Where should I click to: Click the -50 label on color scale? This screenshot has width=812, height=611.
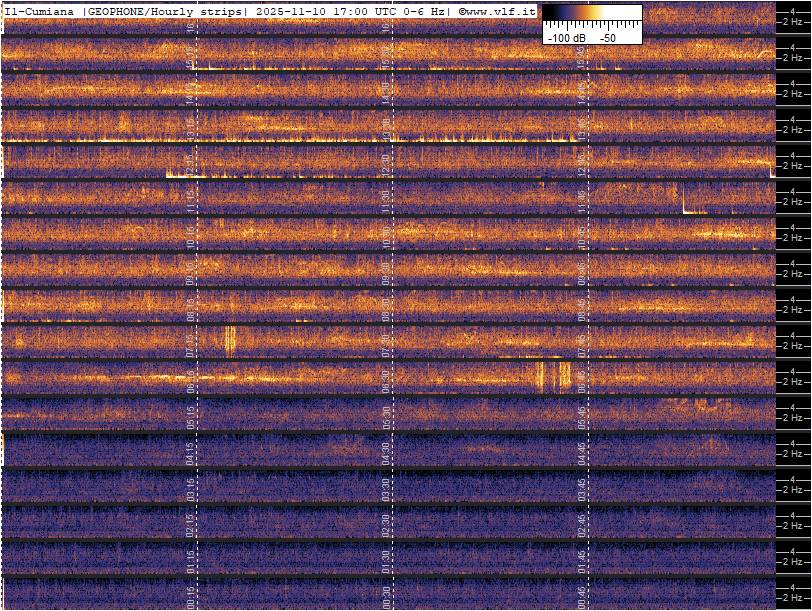point(607,37)
